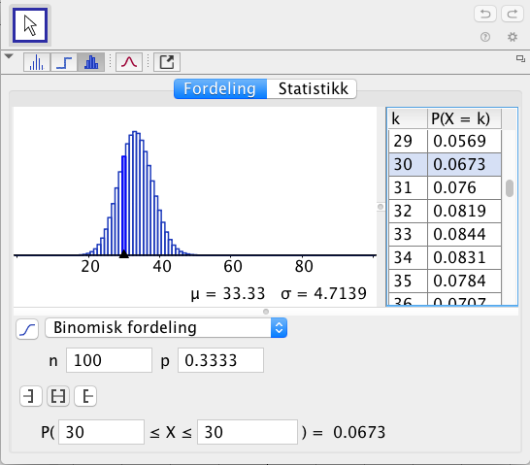Toggle the cumulative distribution button
Image resolution: width=530 pixels, height=465 pixels.
[x=27, y=329]
